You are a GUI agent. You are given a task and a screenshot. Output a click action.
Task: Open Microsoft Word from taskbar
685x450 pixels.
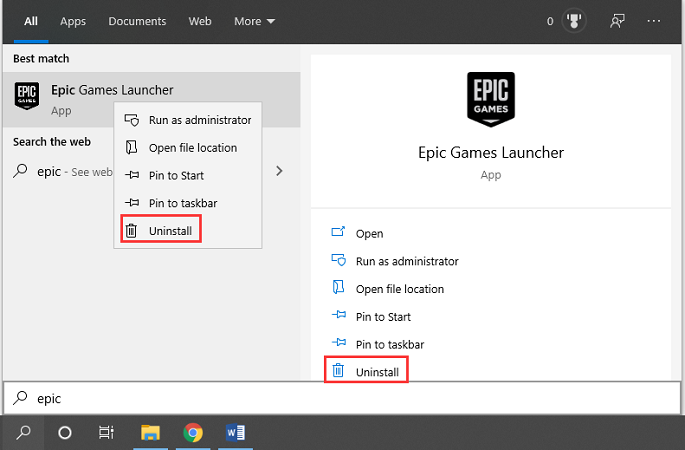[x=235, y=433]
